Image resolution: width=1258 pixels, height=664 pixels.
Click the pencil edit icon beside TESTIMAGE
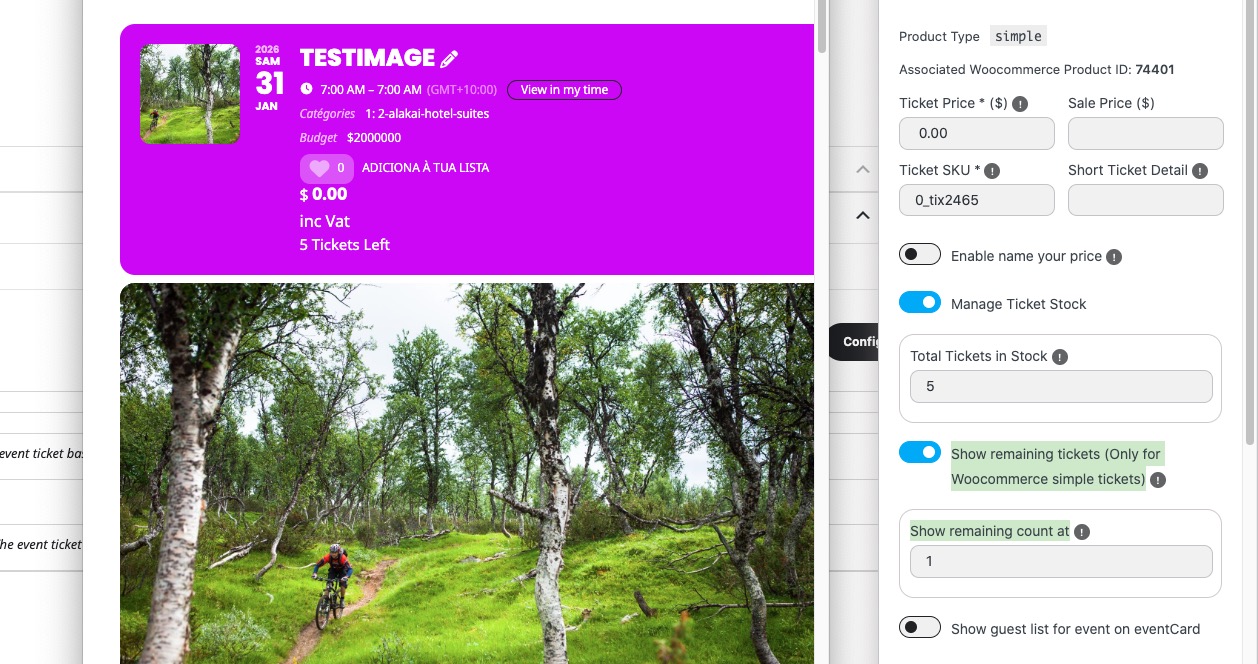tap(450, 59)
